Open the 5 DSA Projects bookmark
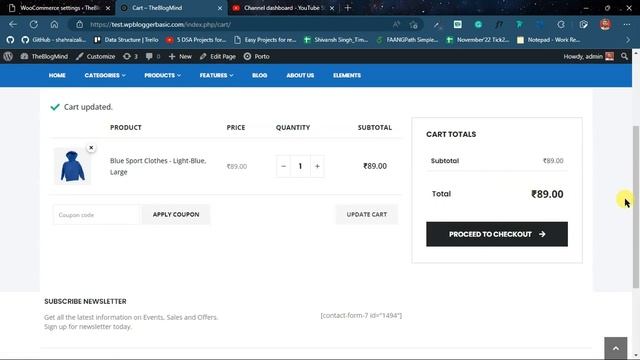This screenshot has width=640, height=360. point(196,40)
